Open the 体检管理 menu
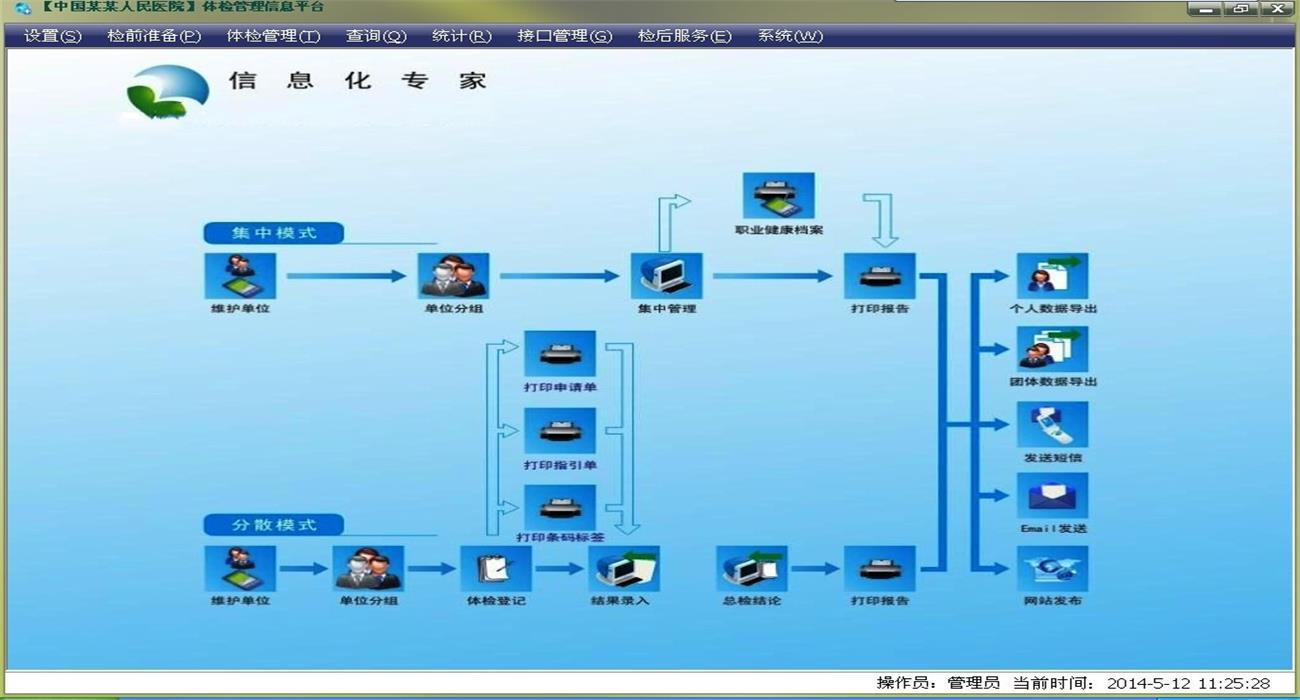The image size is (1300, 700). 273,36
